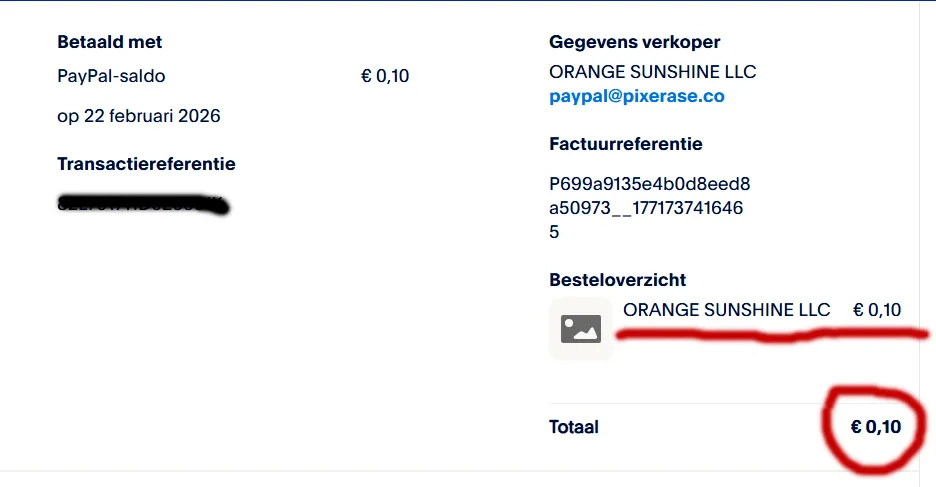Image resolution: width=936 pixels, height=487 pixels.
Task: Click the red underline below the order item
Action: tap(770, 336)
